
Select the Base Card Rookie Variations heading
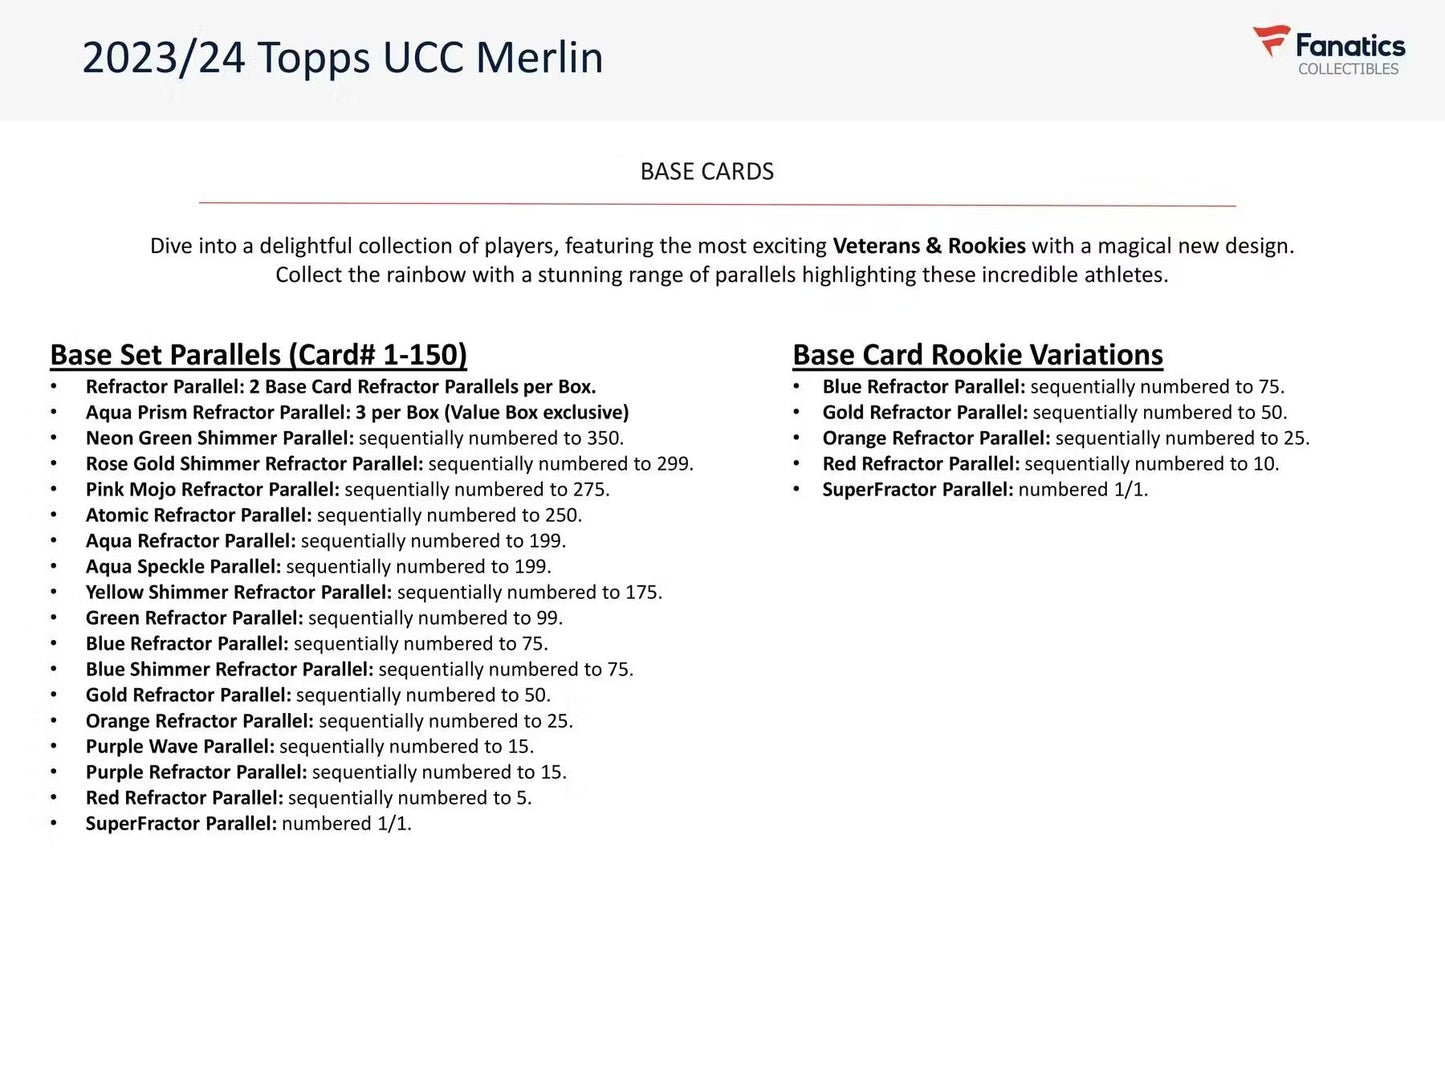[x=977, y=355]
